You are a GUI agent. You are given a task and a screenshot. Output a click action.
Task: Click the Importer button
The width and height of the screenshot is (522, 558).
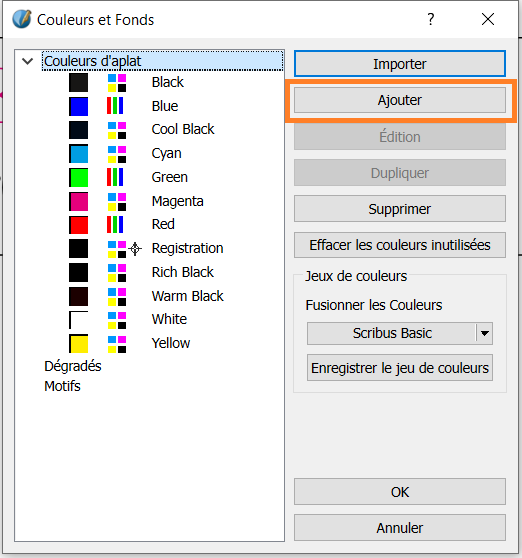point(400,64)
